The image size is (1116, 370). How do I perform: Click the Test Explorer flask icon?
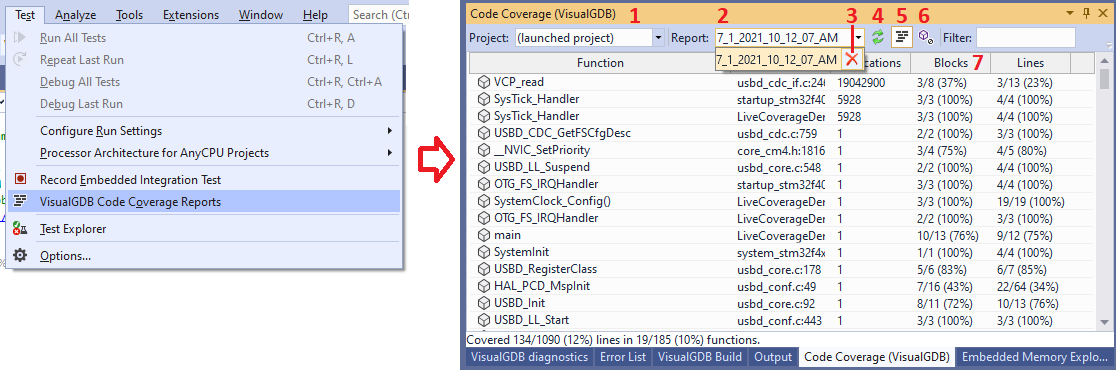(21, 228)
